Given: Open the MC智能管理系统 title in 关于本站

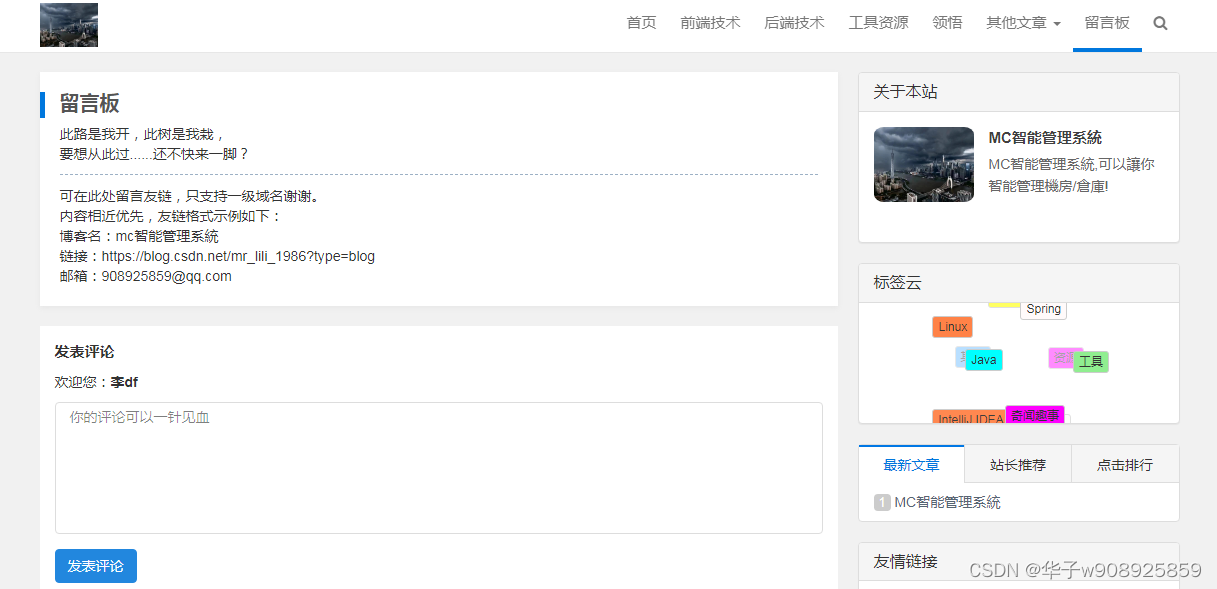Looking at the screenshot, I should click(1045, 138).
